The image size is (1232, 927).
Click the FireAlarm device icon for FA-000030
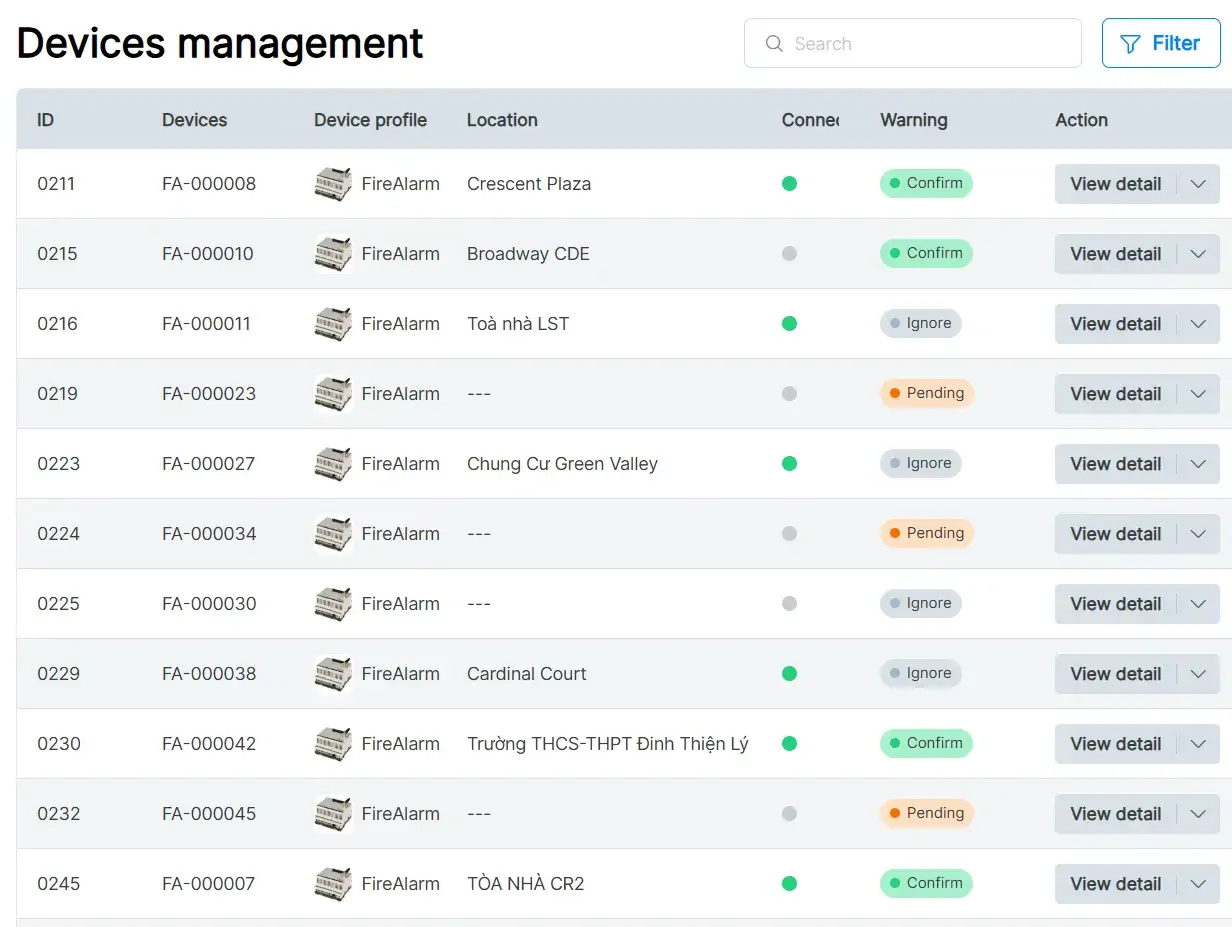[x=333, y=604]
